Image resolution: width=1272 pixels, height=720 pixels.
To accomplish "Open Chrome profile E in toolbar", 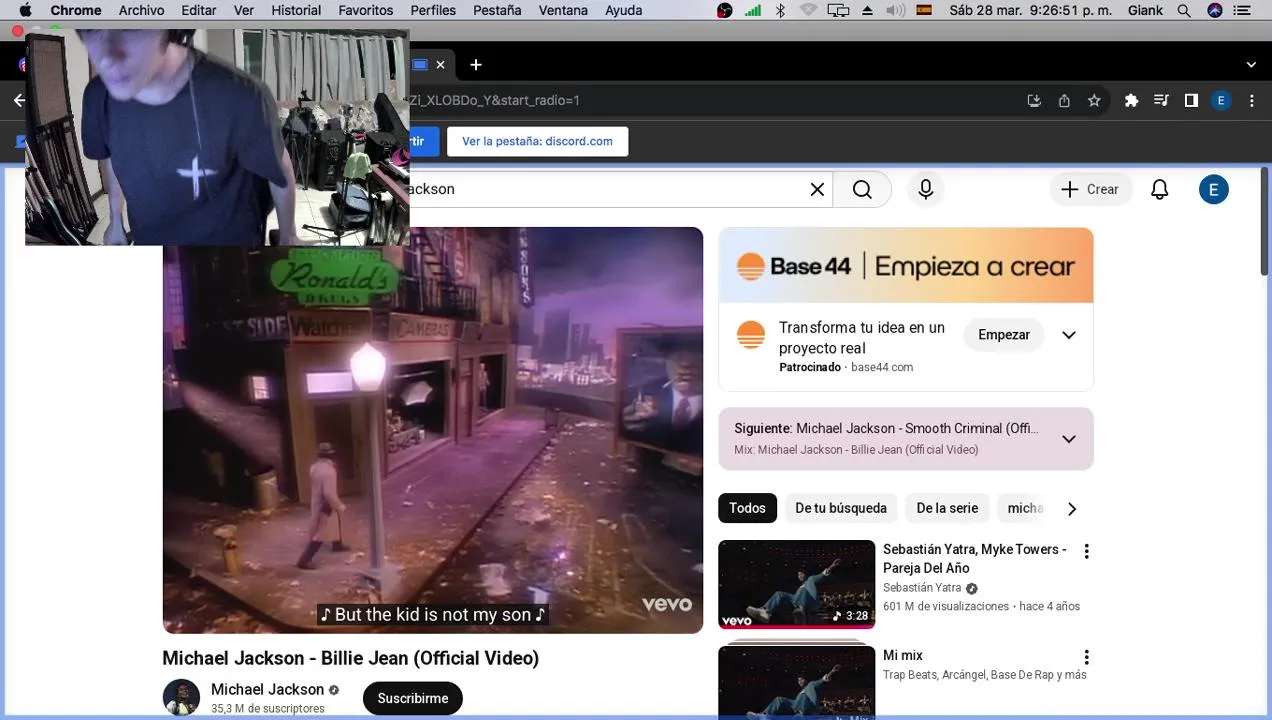I will click(1221, 100).
